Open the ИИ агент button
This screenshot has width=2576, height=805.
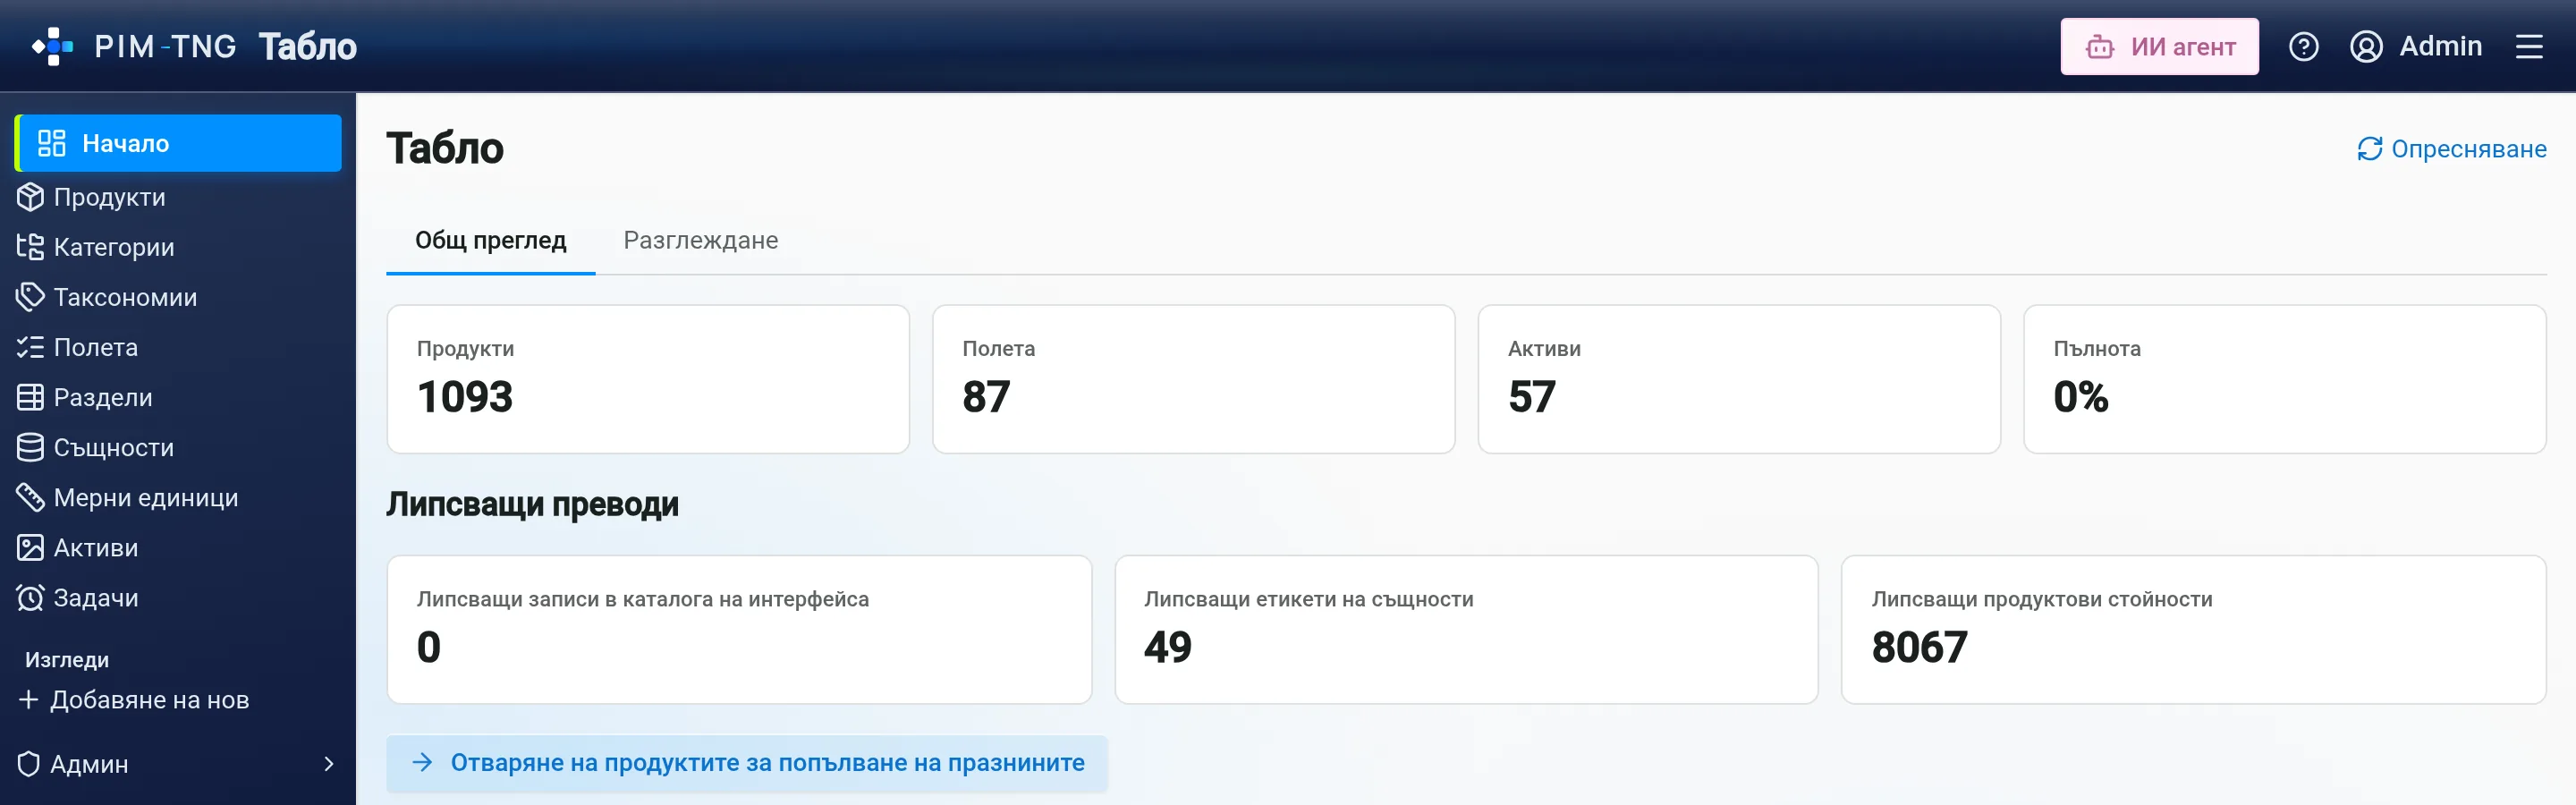[2159, 46]
